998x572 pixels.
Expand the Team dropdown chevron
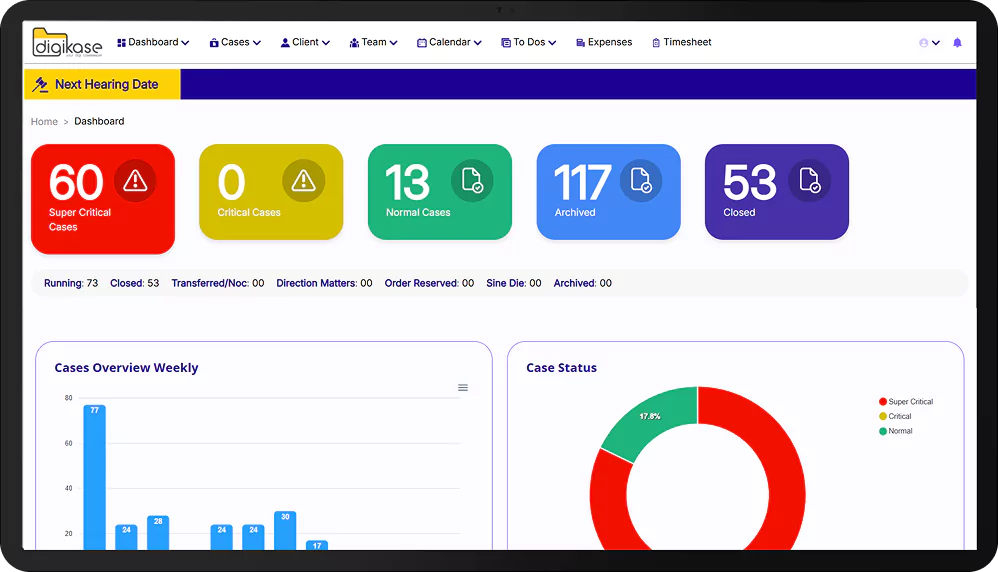[393, 43]
